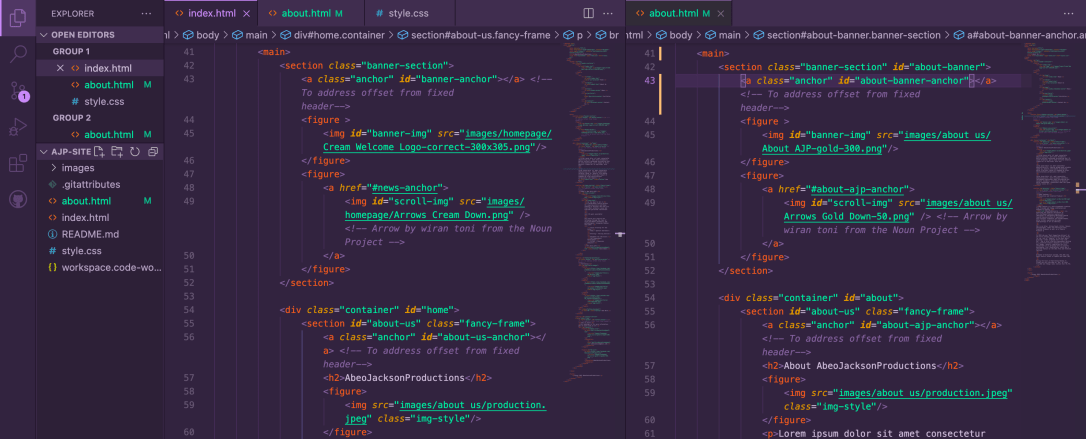This screenshot has height=439, width=1086.
Task: Open the Search view in activity bar
Action: (18, 54)
